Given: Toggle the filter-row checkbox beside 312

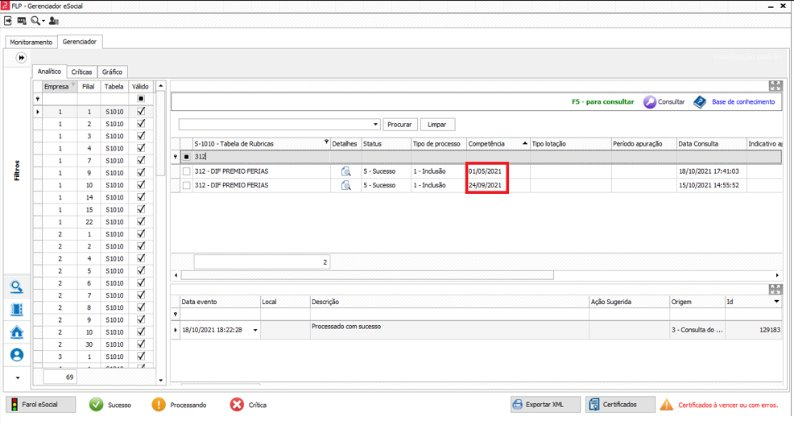Looking at the screenshot, I should [x=186, y=157].
